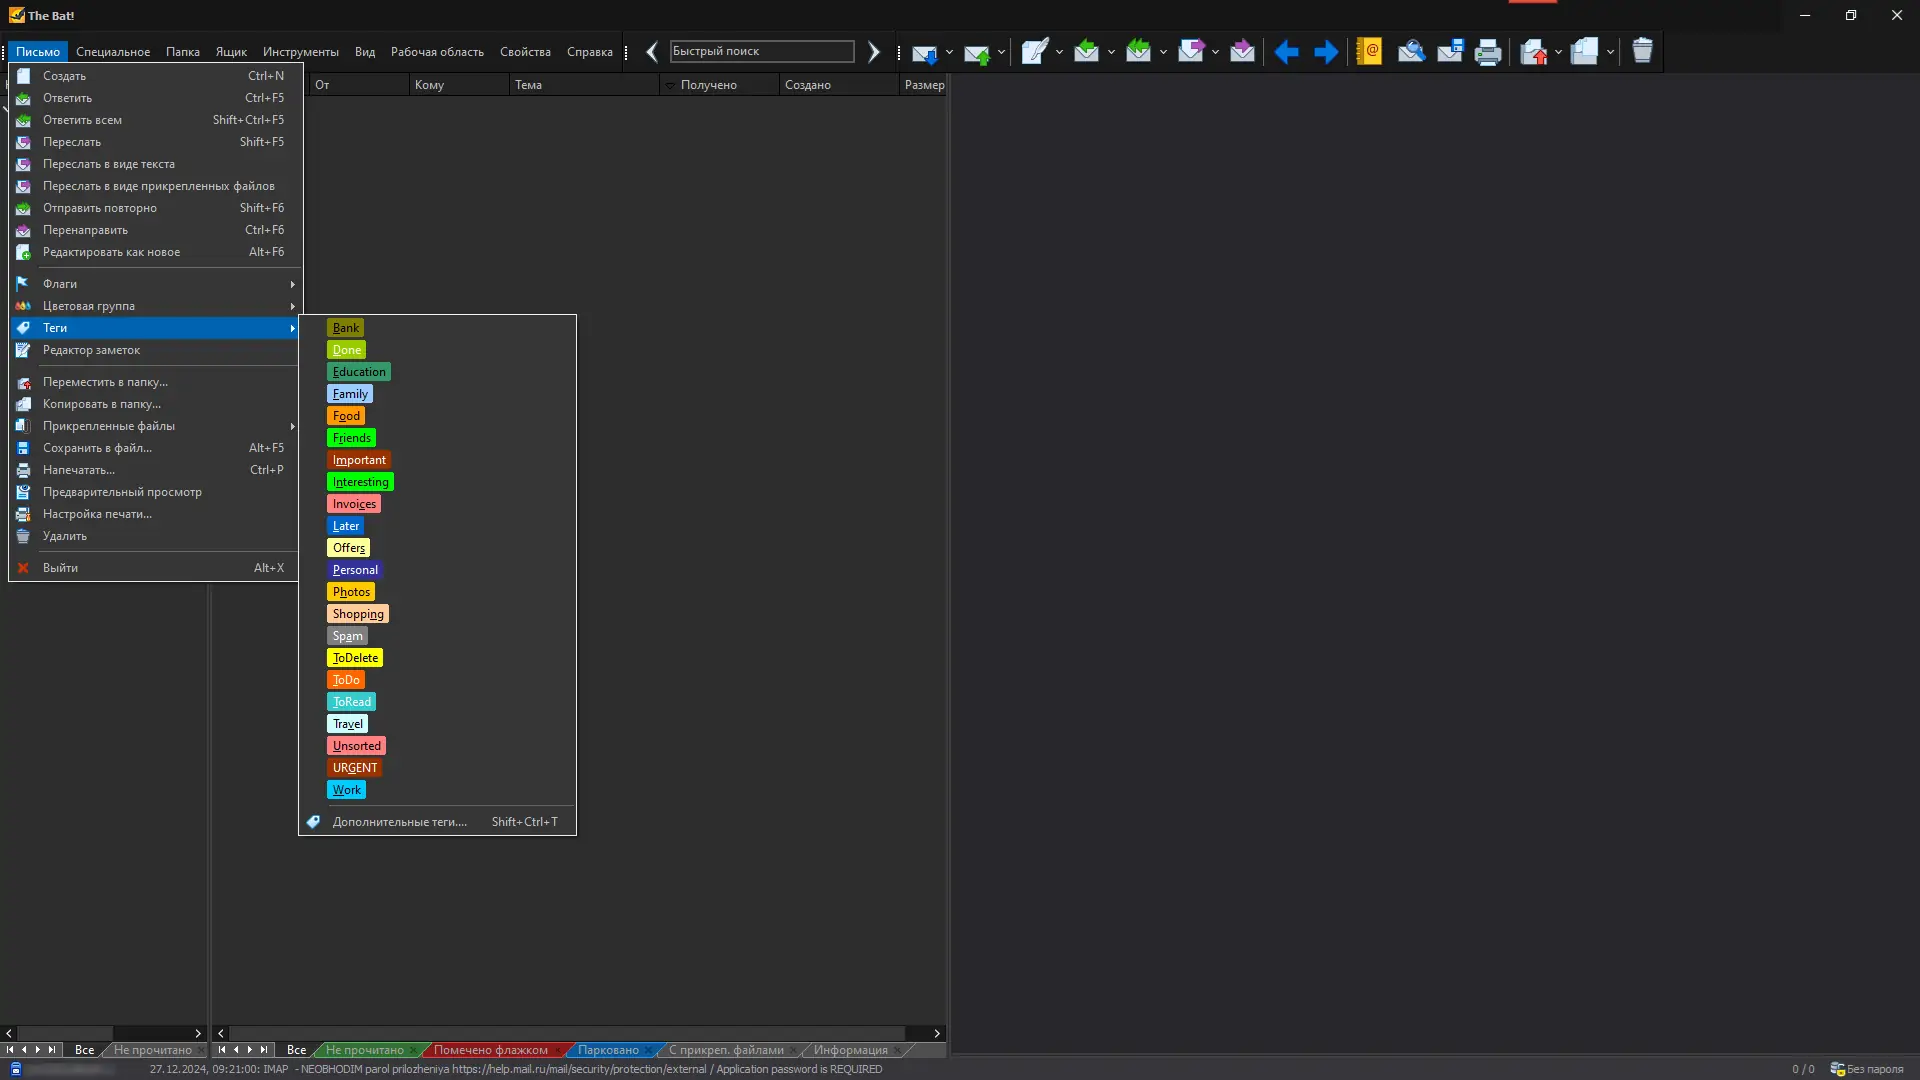The width and height of the screenshot is (1920, 1080).
Task: Click the save message floppy icon
Action: [x=1449, y=51]
